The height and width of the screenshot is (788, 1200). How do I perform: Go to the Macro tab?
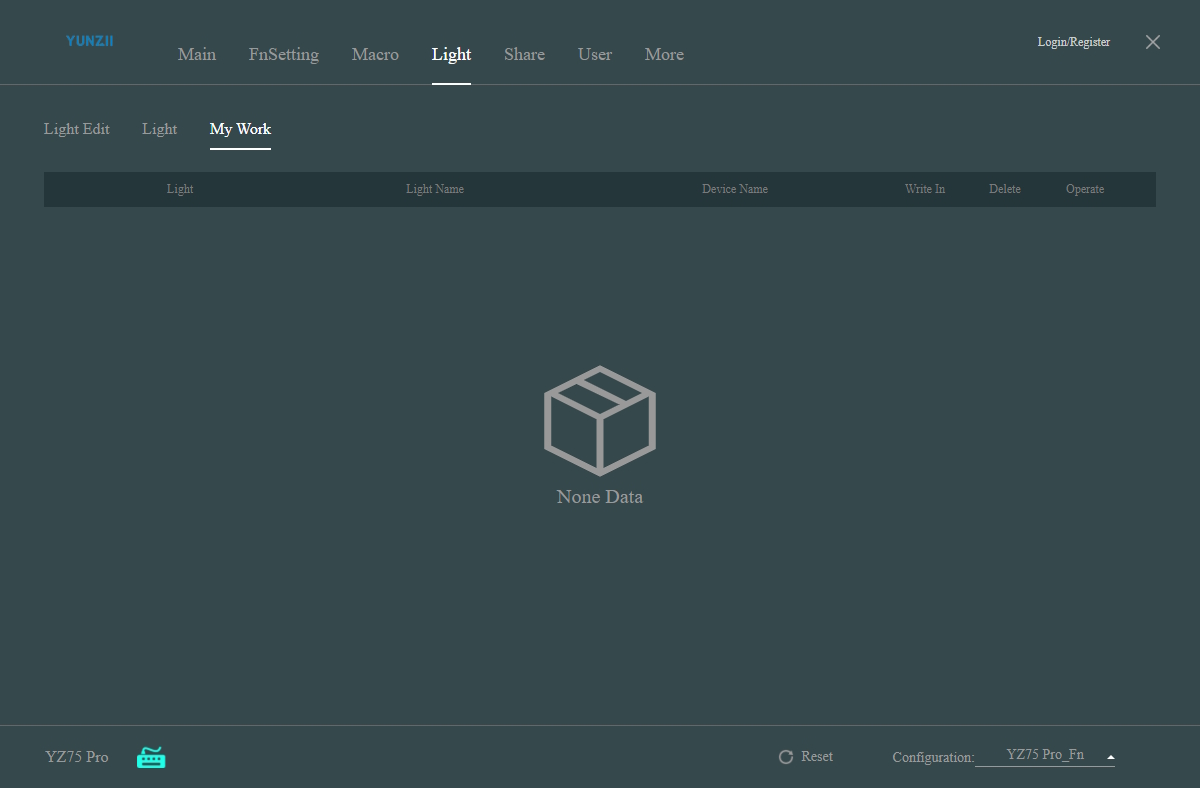point(375,55)
